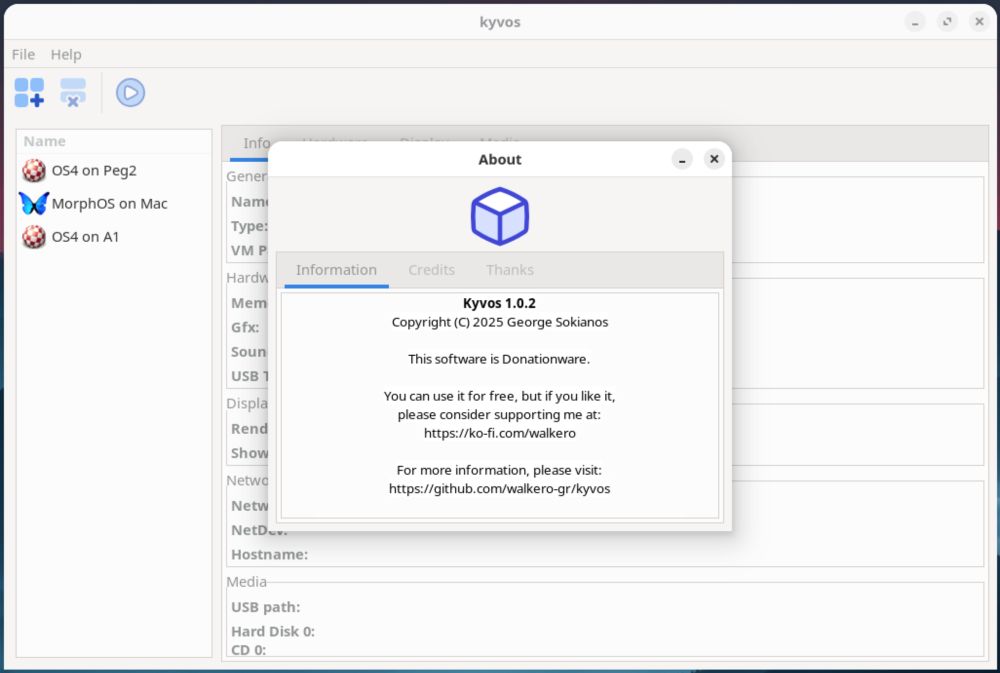Click the CD 0: label
This screenshot has width=1000, height=673.
(248, 650)
